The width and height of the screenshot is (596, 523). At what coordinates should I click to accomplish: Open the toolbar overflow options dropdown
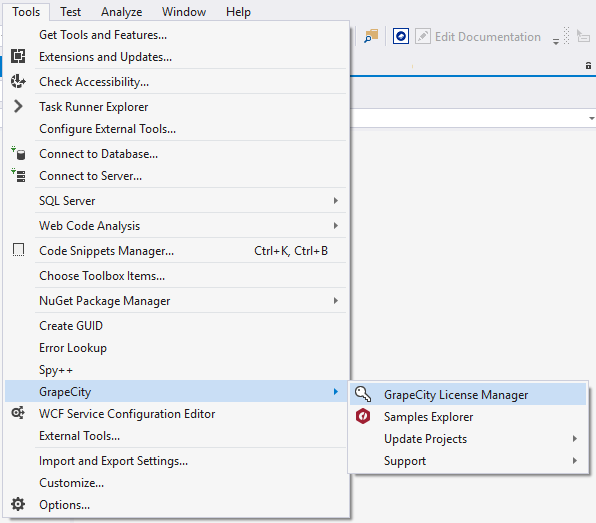556,41
